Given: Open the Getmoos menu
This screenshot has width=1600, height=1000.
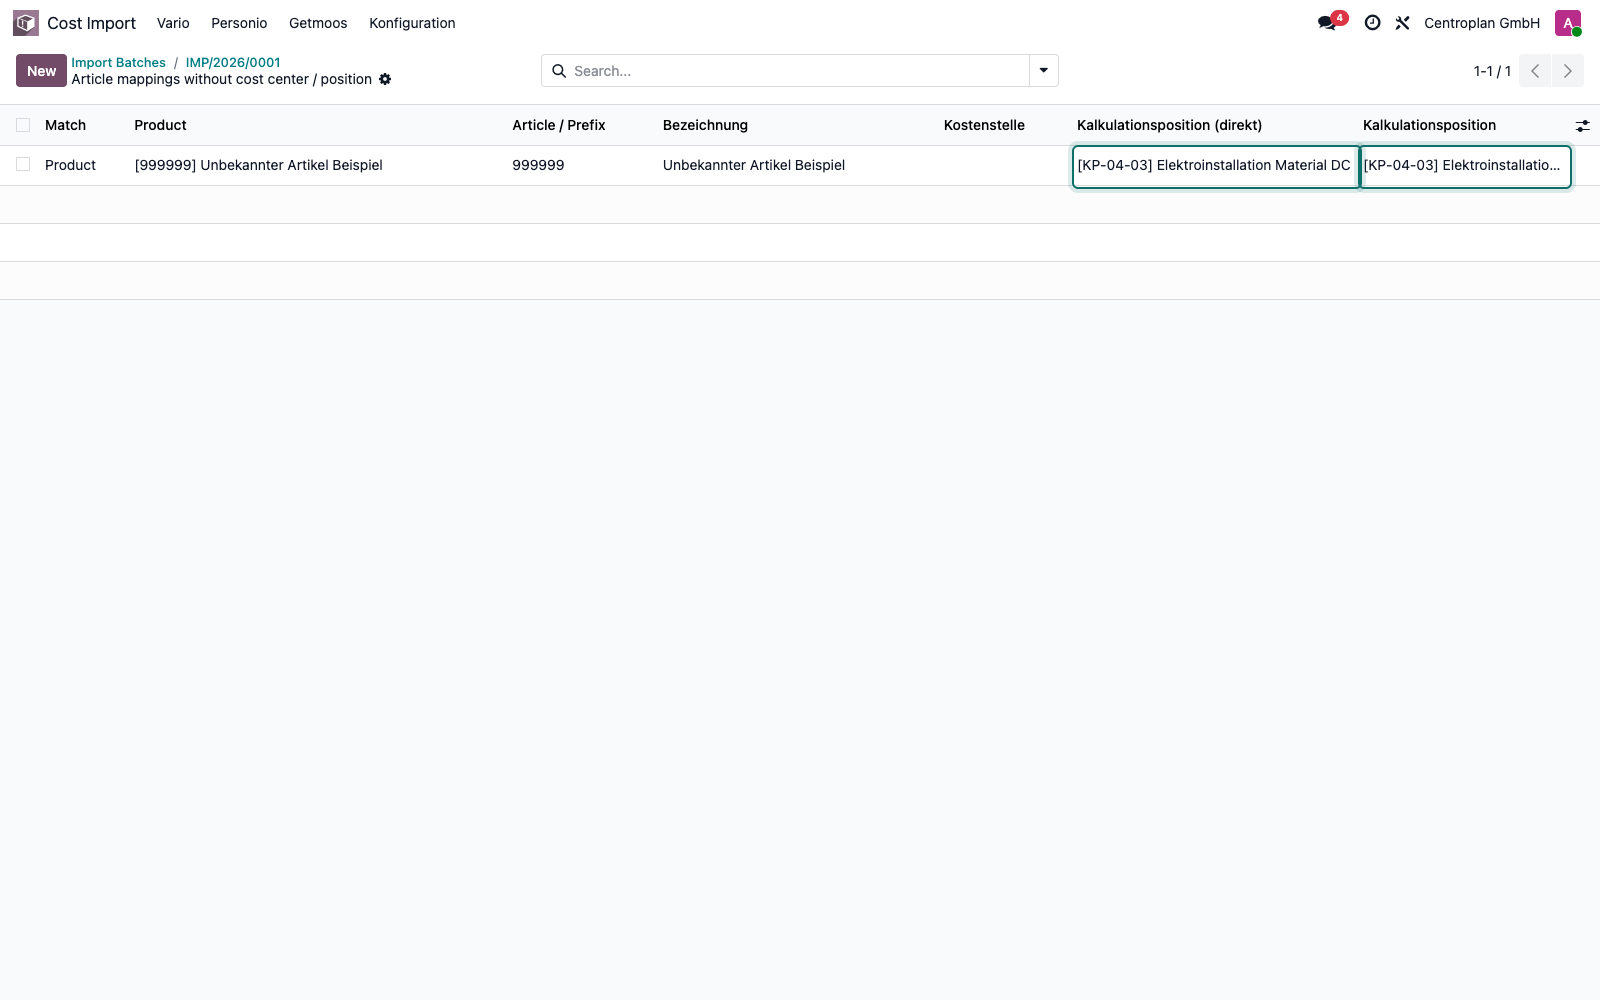Looking at the screenshot, I should 318,23.
